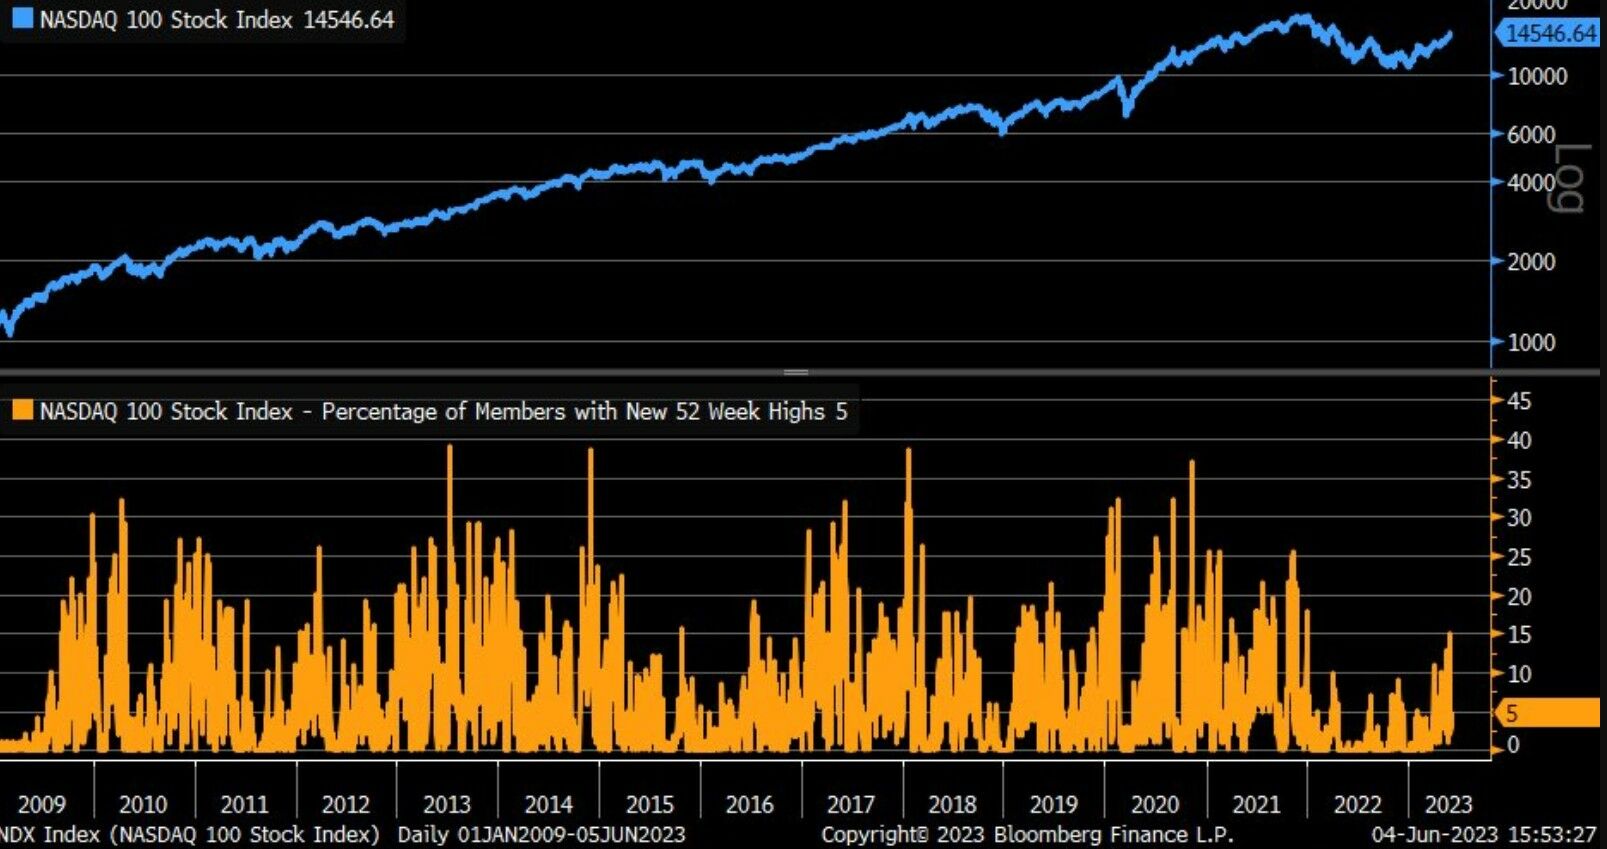Click the 2000 price axis label

pyautogui.click(x=1531, y=262)
